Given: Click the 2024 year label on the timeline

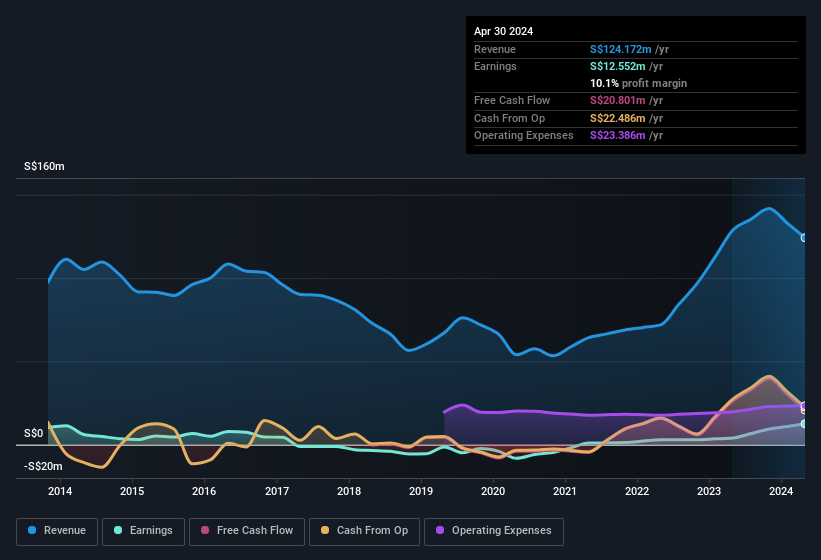Looking at the screenshot, I should [x=782, y=491].
